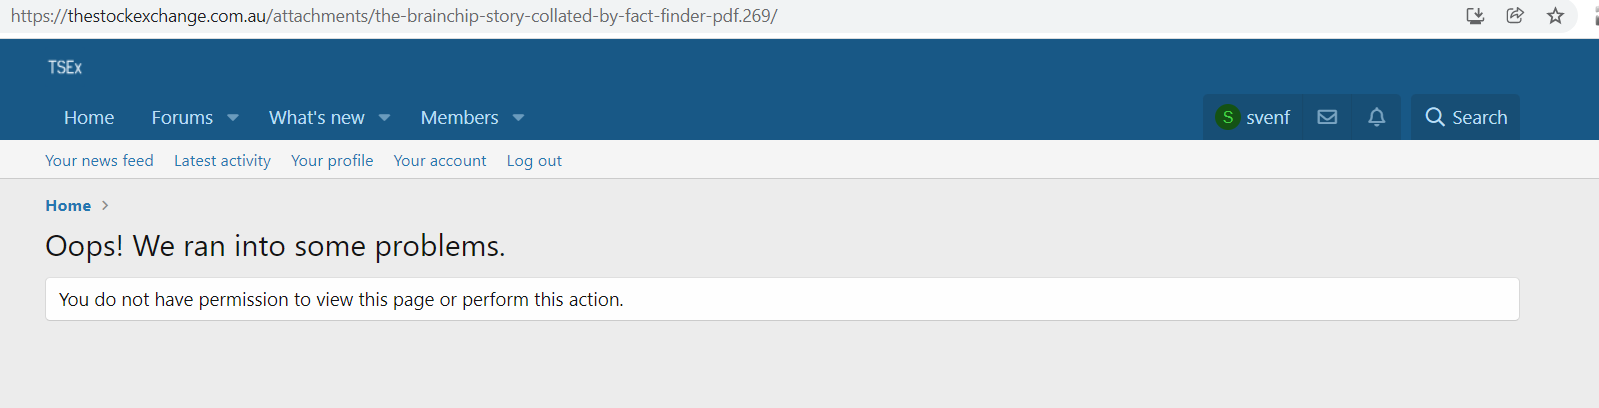Image resolution: width=1599 pixels, height=408 pixels.
Task: Expand the What's new dropdown arrow
Action: (x=384, y=118)
